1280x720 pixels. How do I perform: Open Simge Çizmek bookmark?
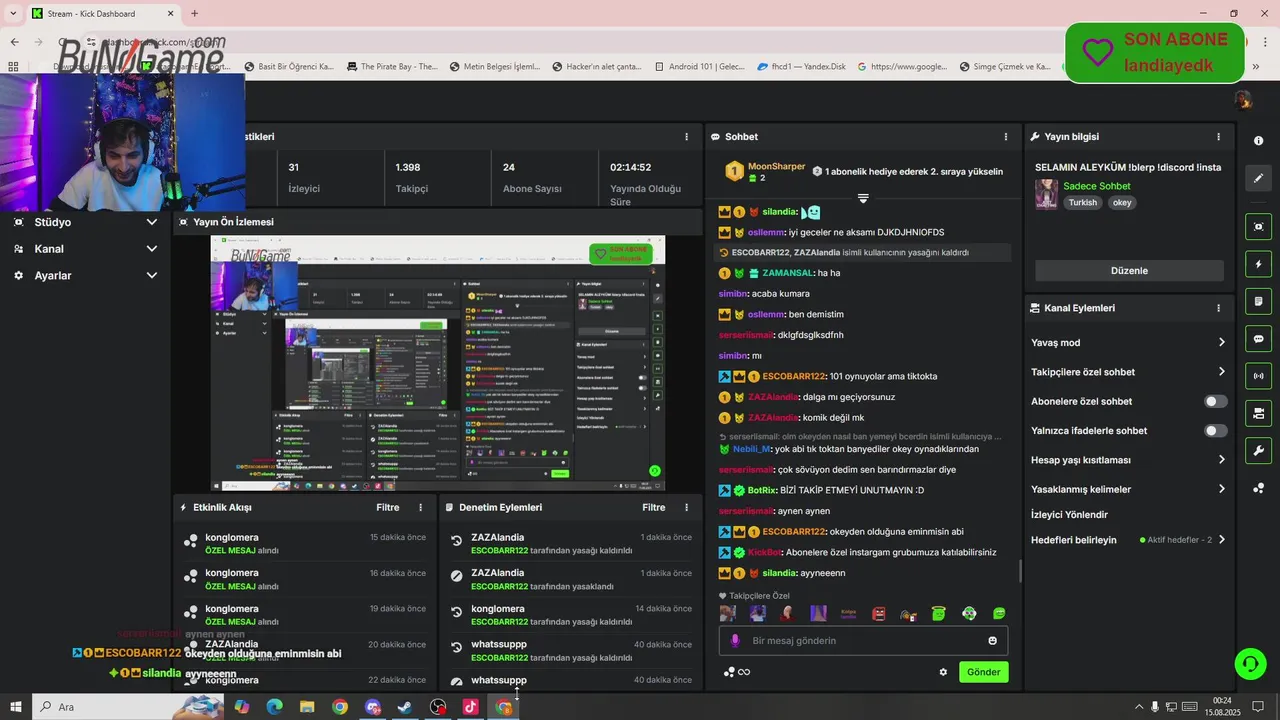(x=1006, y=67)
